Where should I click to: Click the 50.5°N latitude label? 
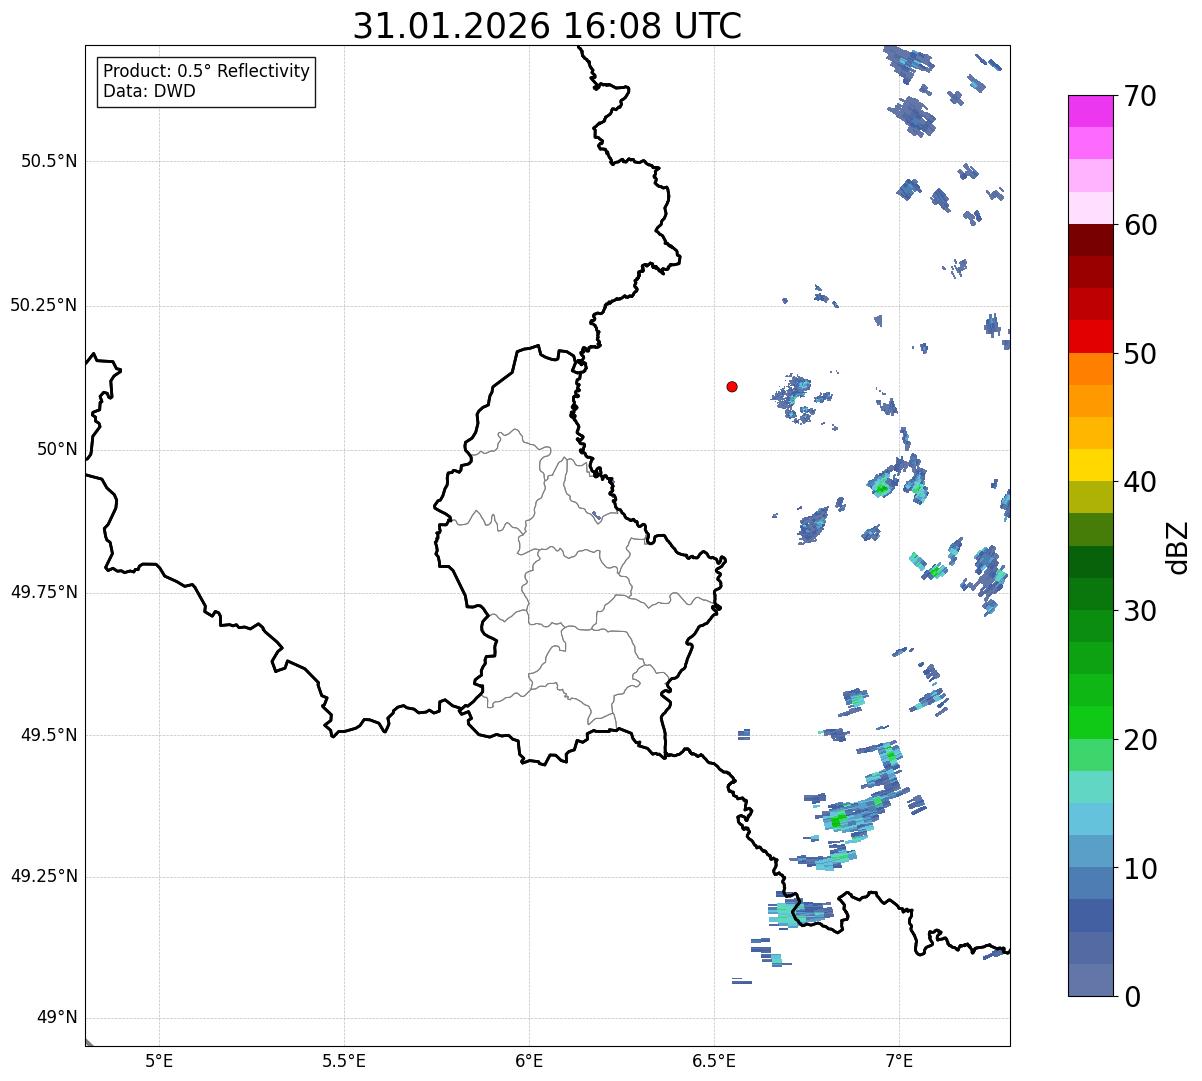tap(49, 161)
